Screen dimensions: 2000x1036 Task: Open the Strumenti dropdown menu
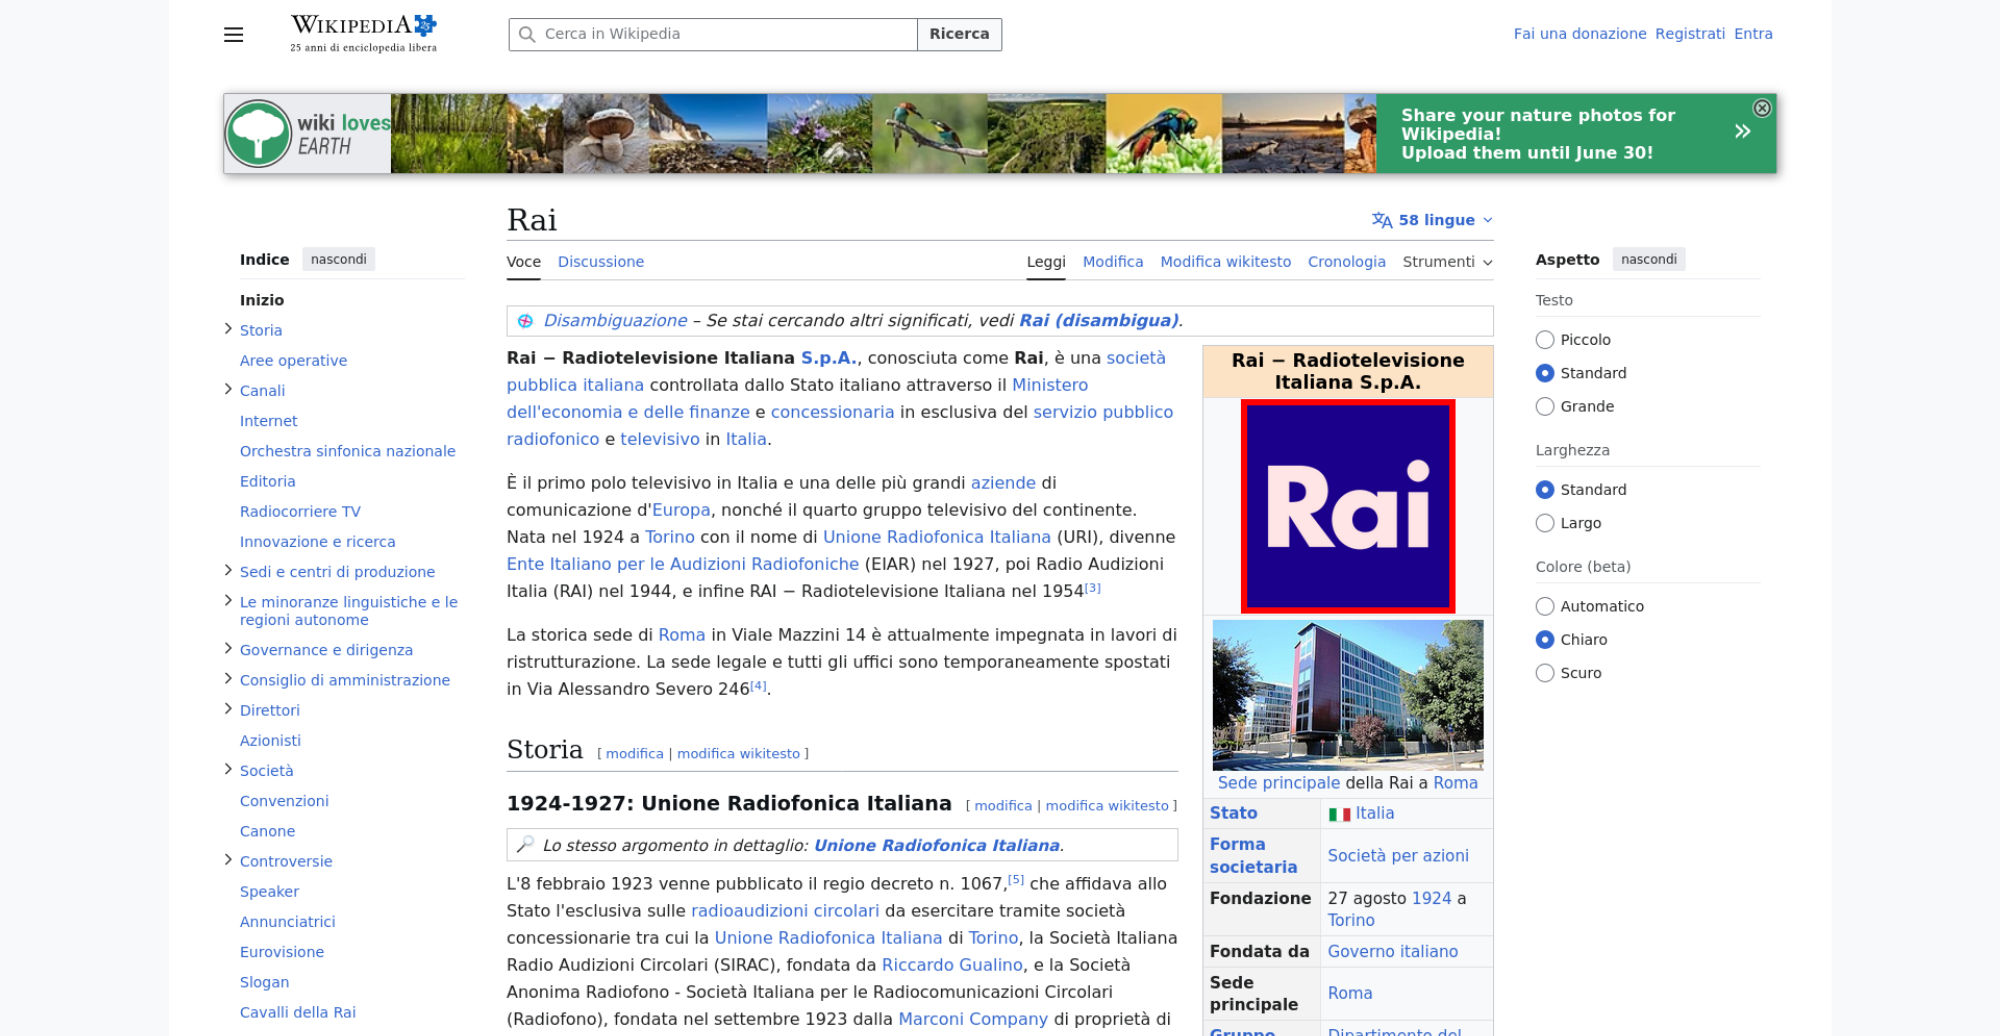[x=1447, y=262]
